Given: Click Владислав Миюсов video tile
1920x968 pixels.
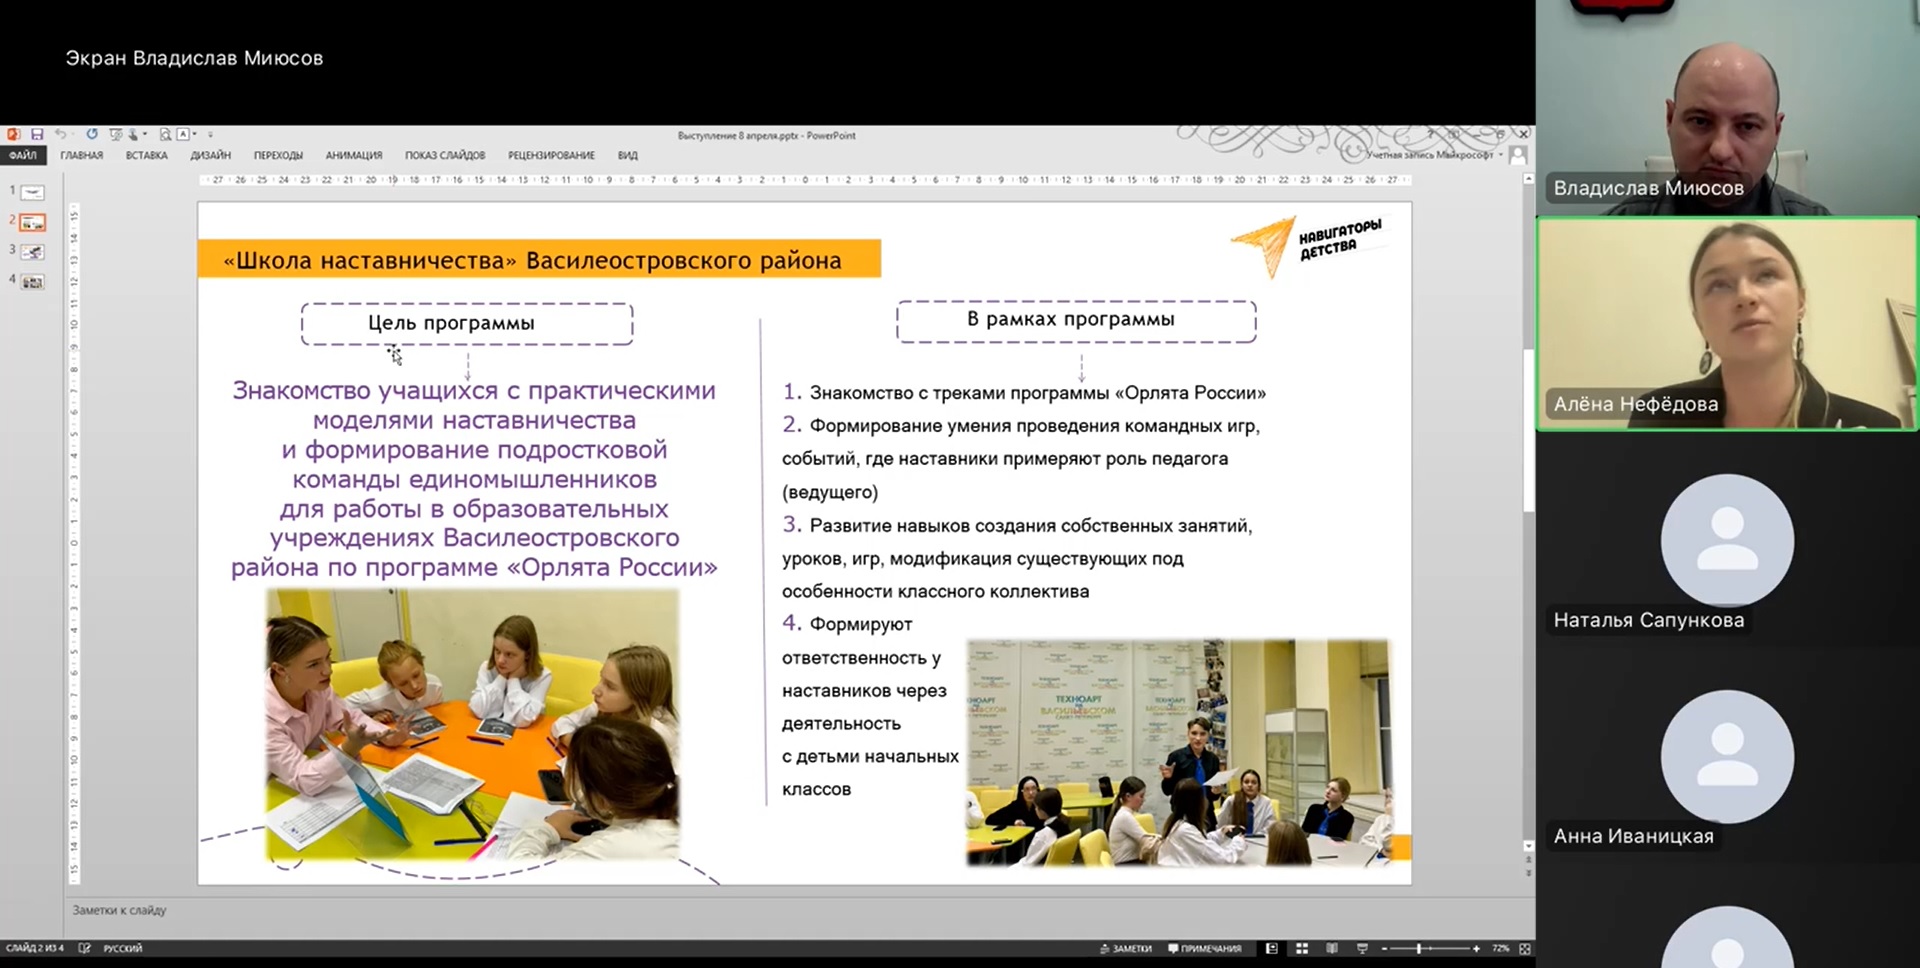Looking at the screenshot, I should 1727,108.
